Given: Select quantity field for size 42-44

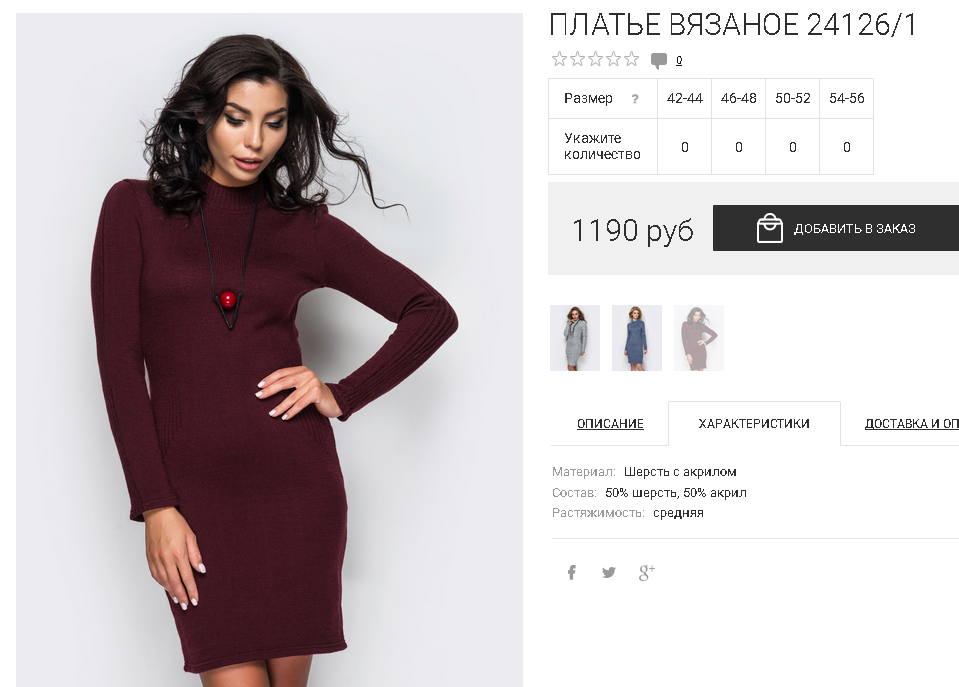Looking at the screenshot, I should tap(684, 147).
